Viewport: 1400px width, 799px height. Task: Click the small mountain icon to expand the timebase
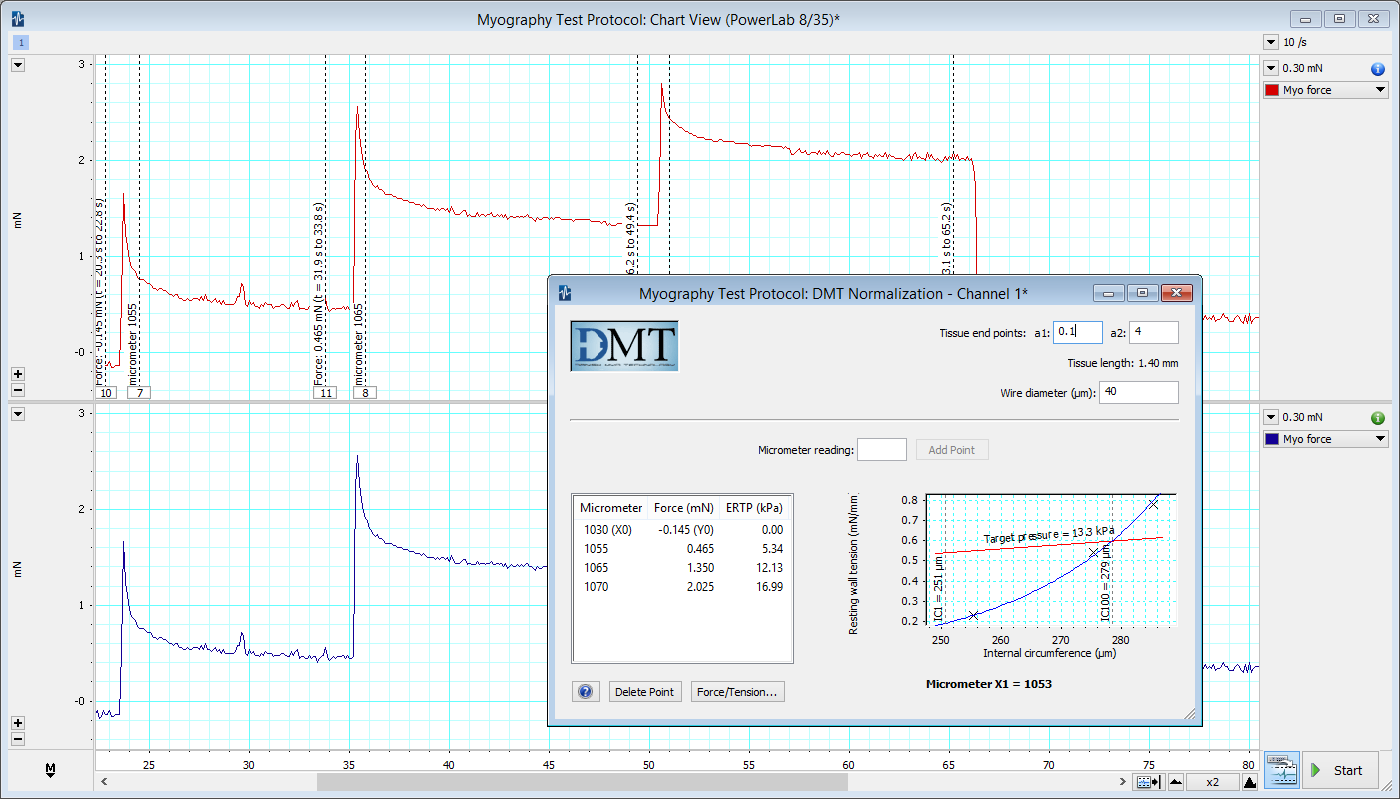(1175, 782)
